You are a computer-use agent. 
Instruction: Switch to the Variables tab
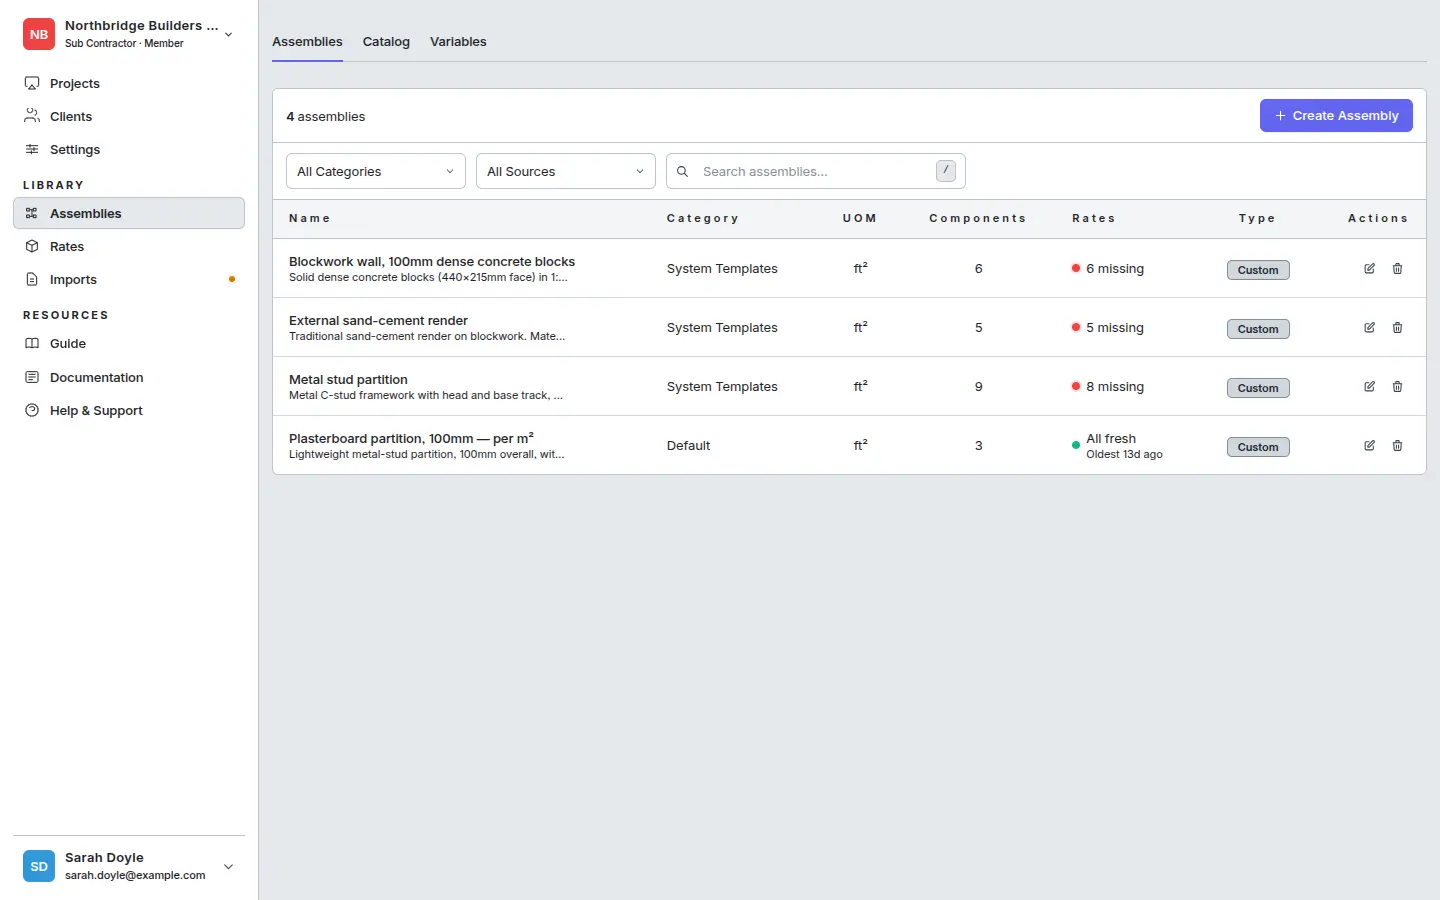coord(458,42)
